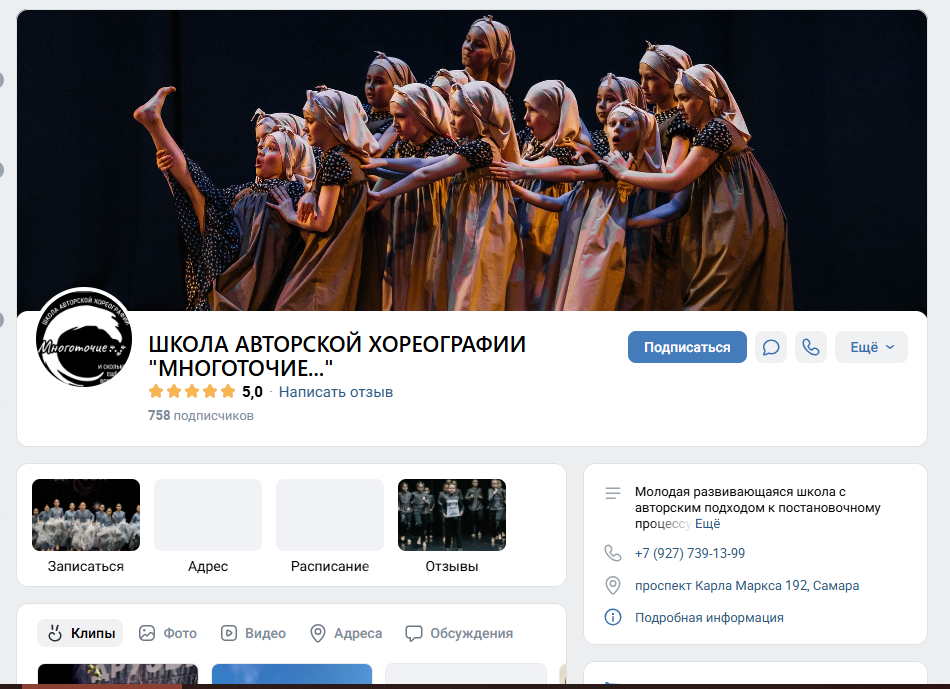
Task: Open the Адрес menu tile
Action: tap(208, 515)
